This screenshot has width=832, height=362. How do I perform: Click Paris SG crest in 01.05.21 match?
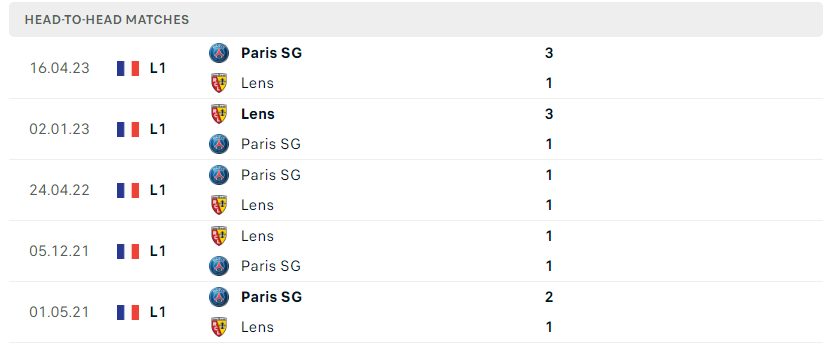219,297
